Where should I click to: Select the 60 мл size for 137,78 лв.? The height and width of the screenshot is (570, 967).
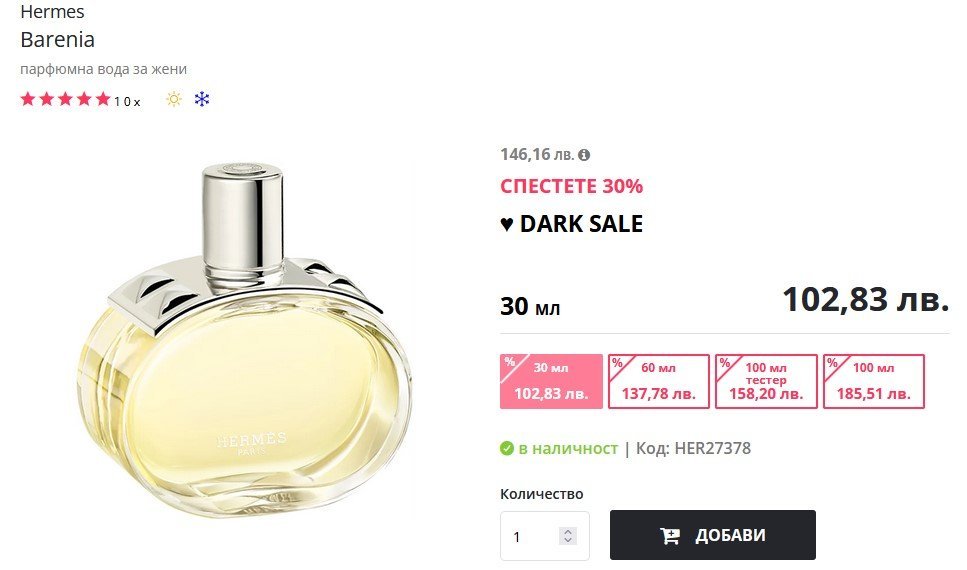pyautogui.click(x=659, y=381)
